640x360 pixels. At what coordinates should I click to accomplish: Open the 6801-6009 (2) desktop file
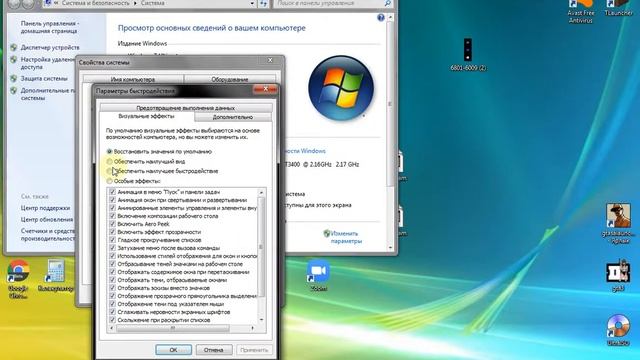tap(468, 54)
